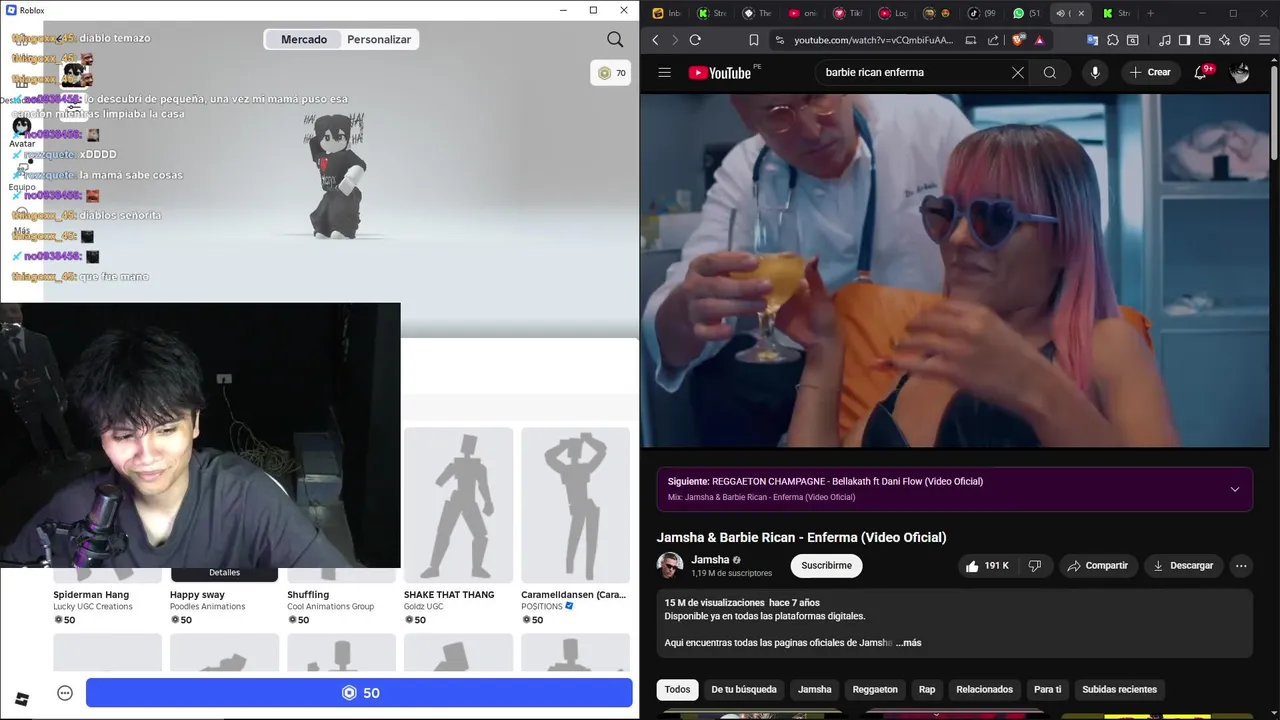Screen dimensions: 1280x720
Task: Open site settings icon in address bar
Action: coord(781,40)
